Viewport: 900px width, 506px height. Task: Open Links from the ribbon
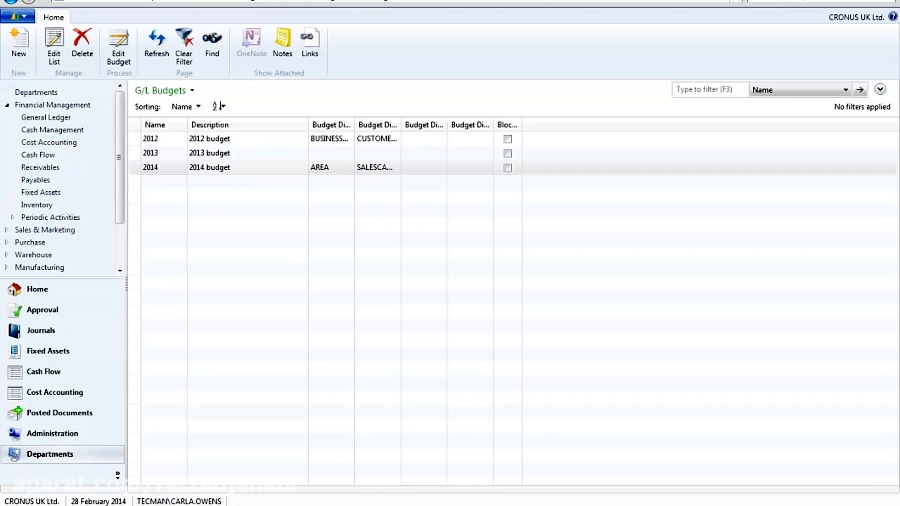coord(309,43)
